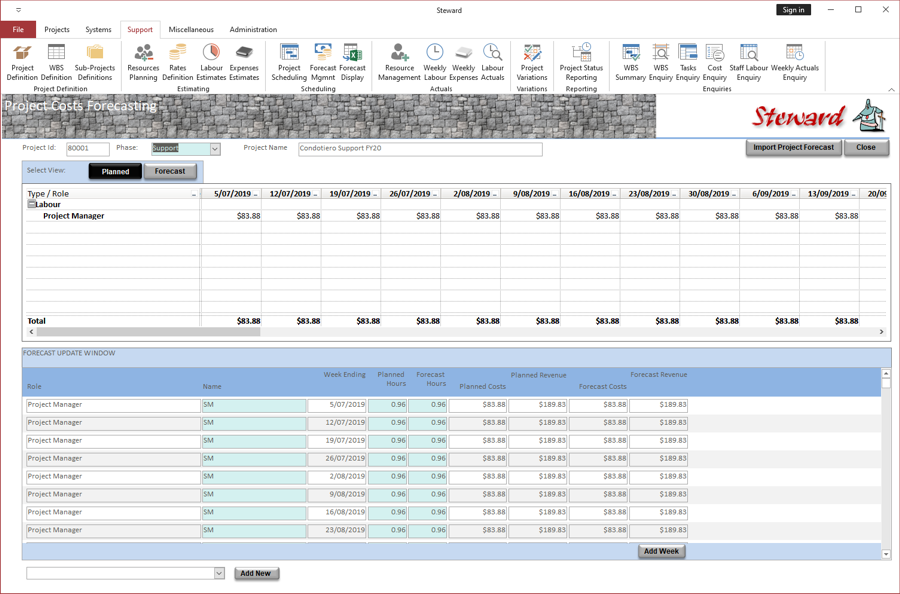The image size is (900, 594).
Task: Open the WBS Definition tool
Action: pos(56,63)
